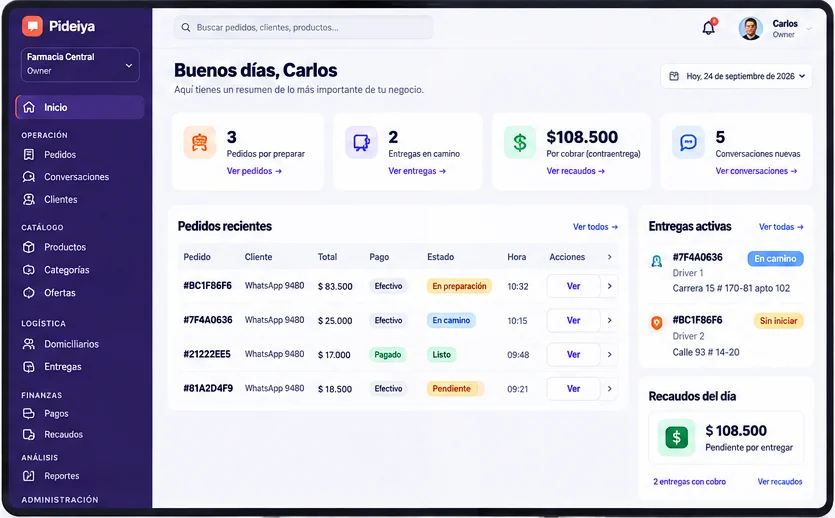Open the user menu chevron beside Carlos
Screen dimensions: 835x518
tap(809, 29)
